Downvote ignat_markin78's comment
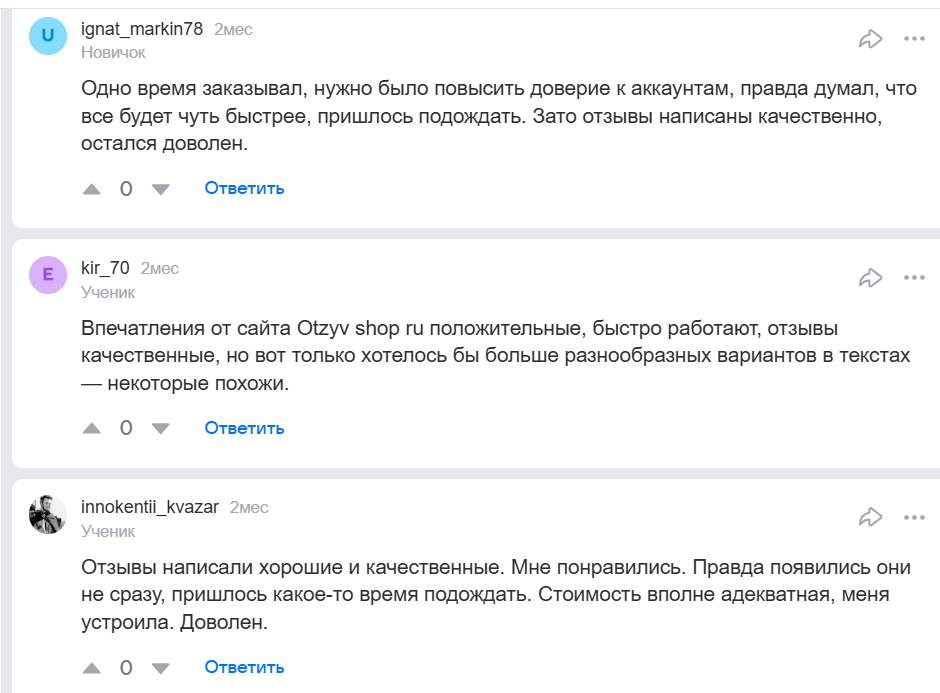The image size is (940, 693). (160, 188)
